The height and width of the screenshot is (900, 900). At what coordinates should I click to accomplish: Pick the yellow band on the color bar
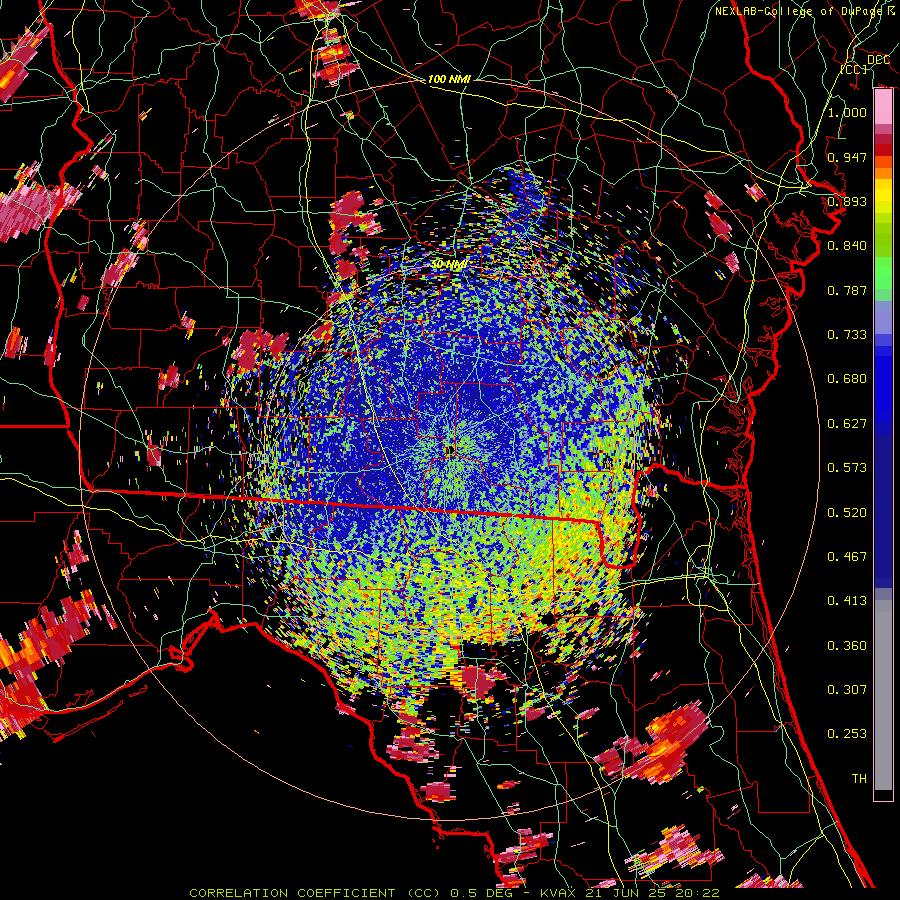pos(883,196)
